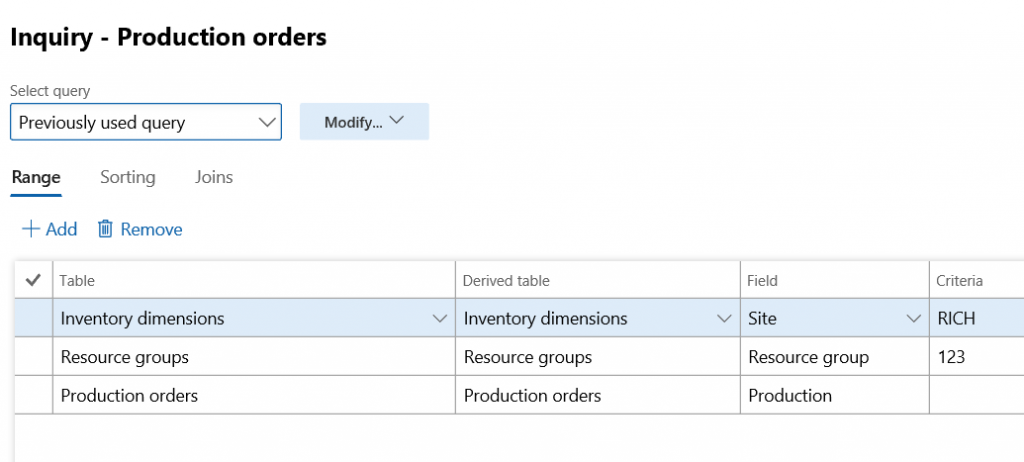Switch to the Sorting tab

point(127,177)
